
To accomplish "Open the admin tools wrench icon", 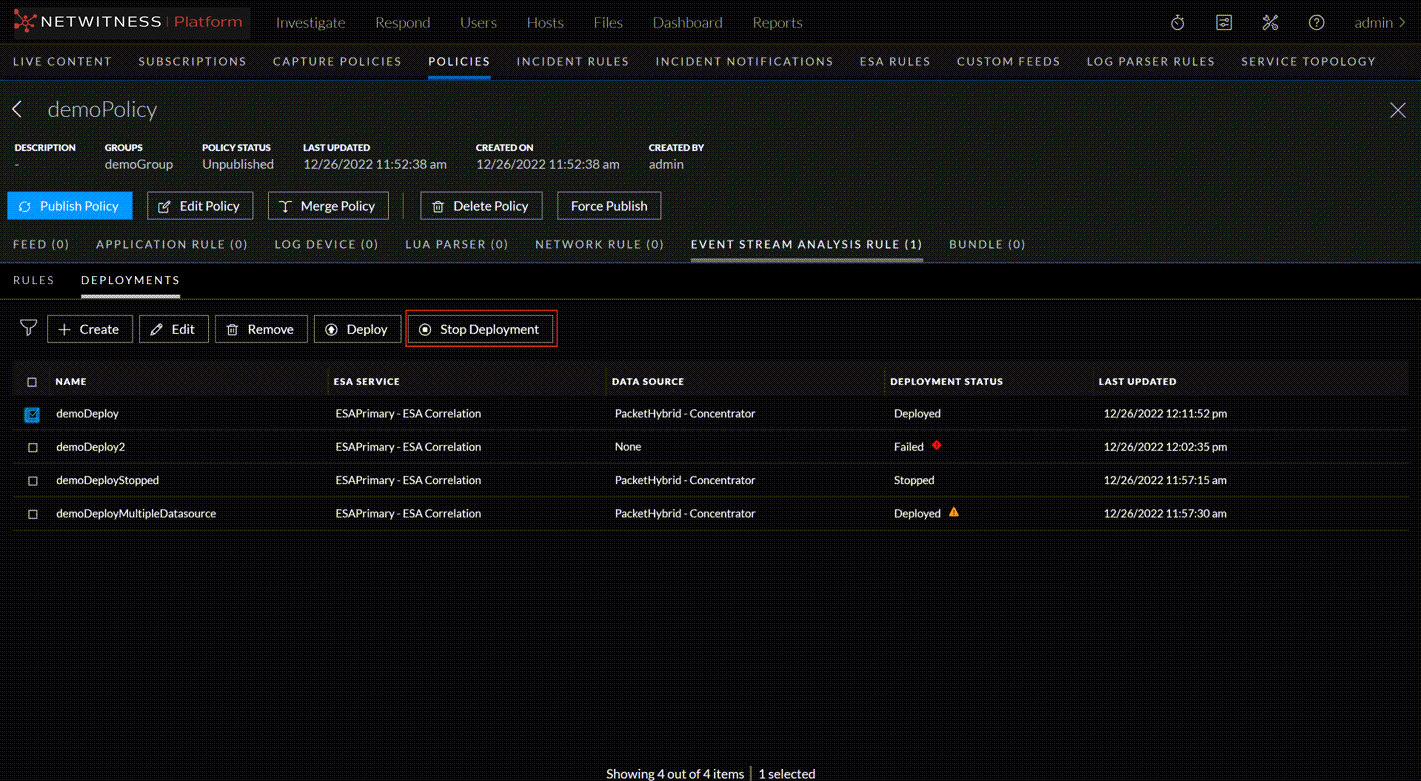I will (1270, 22).
